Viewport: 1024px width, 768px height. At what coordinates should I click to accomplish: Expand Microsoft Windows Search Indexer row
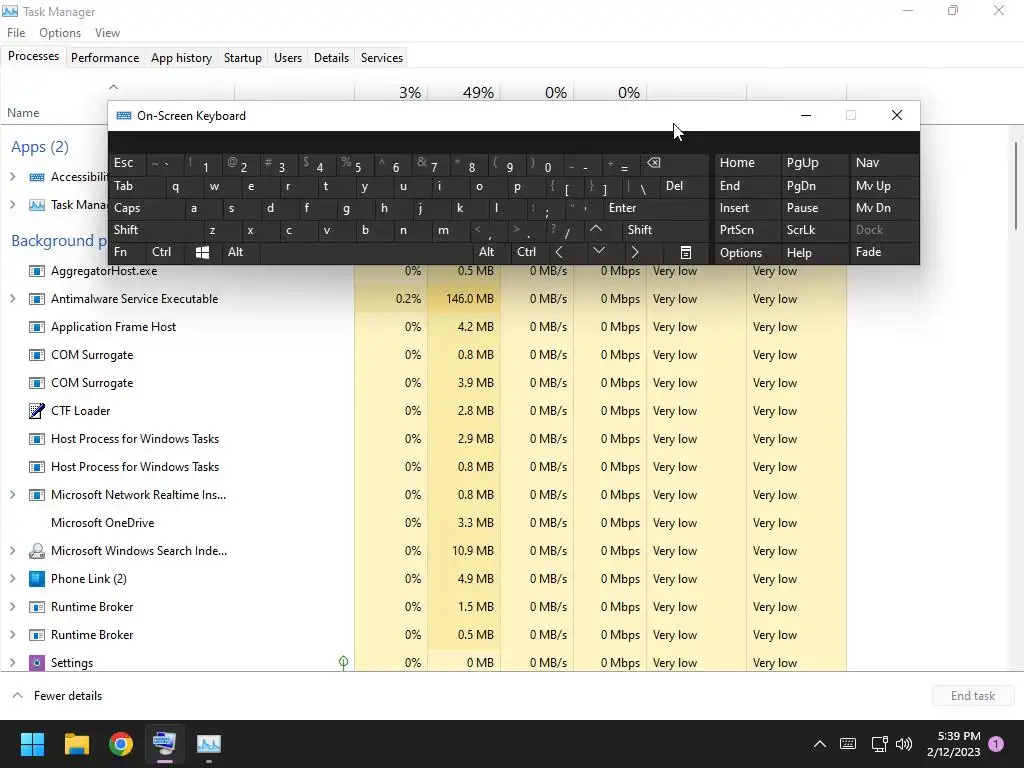coord(12,551)
